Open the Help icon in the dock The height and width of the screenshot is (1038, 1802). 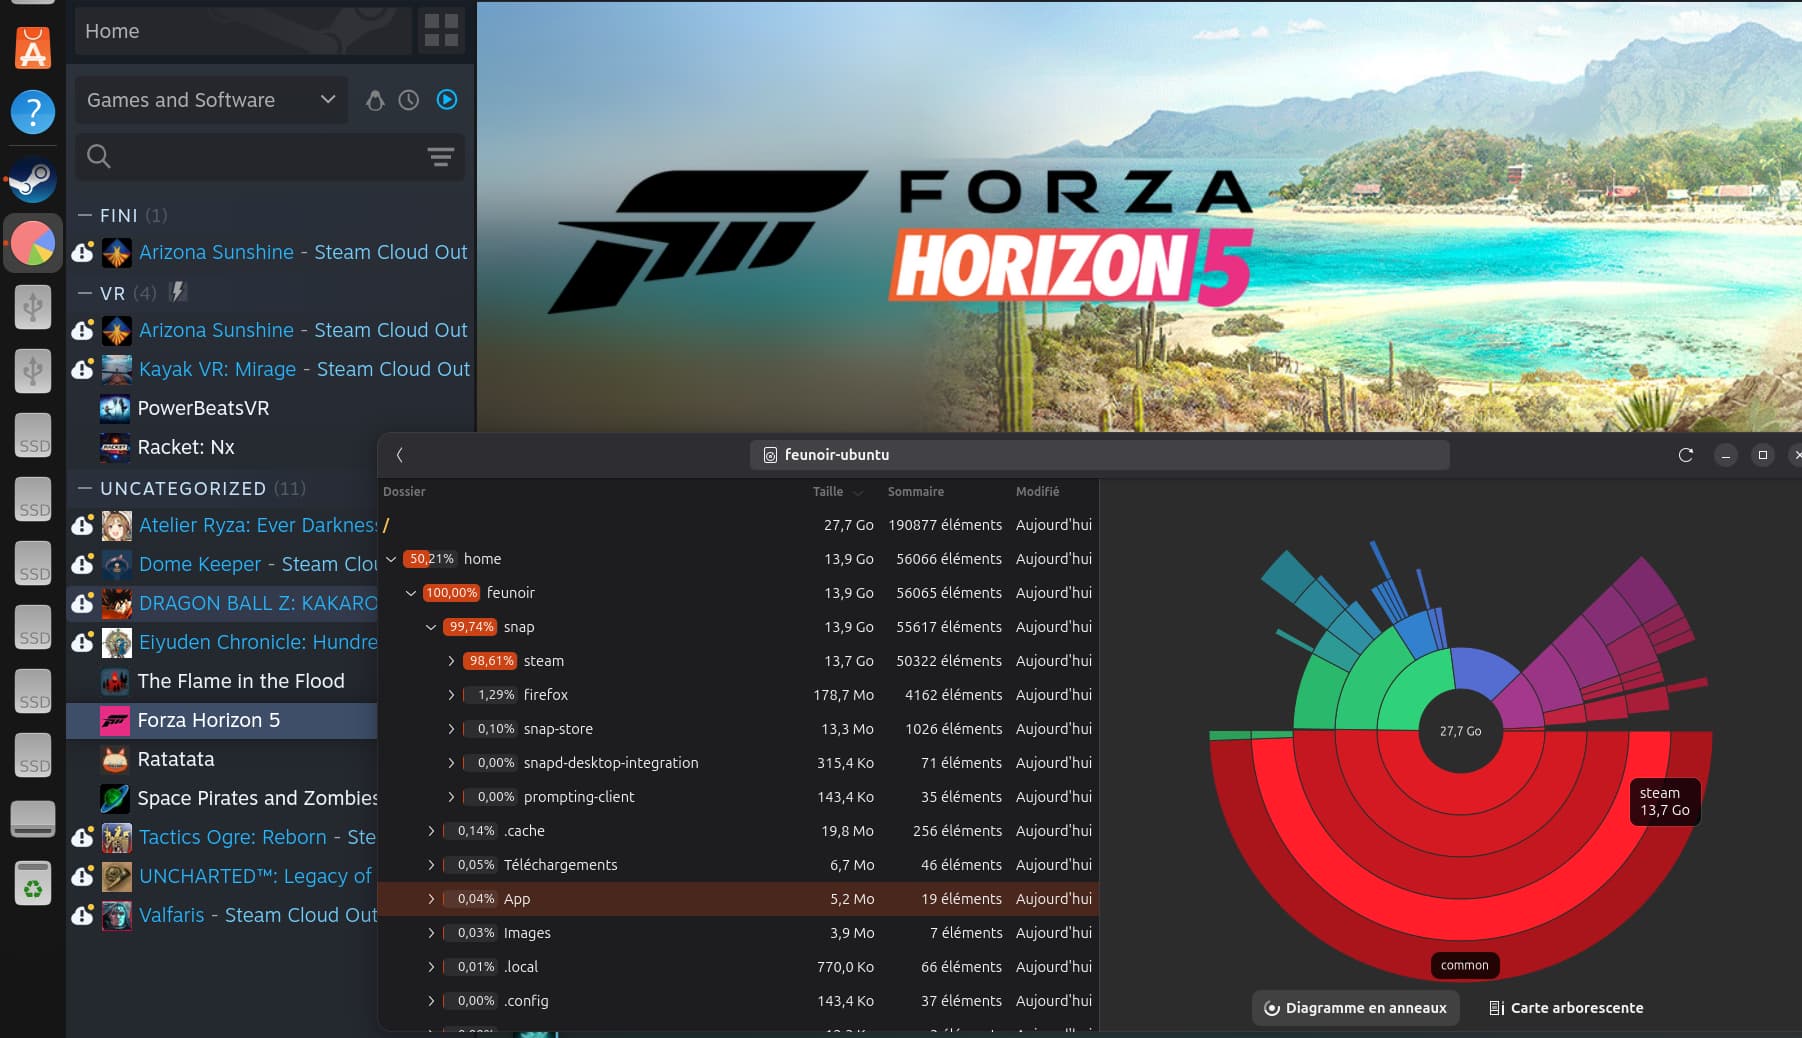[x=33, y=111]
